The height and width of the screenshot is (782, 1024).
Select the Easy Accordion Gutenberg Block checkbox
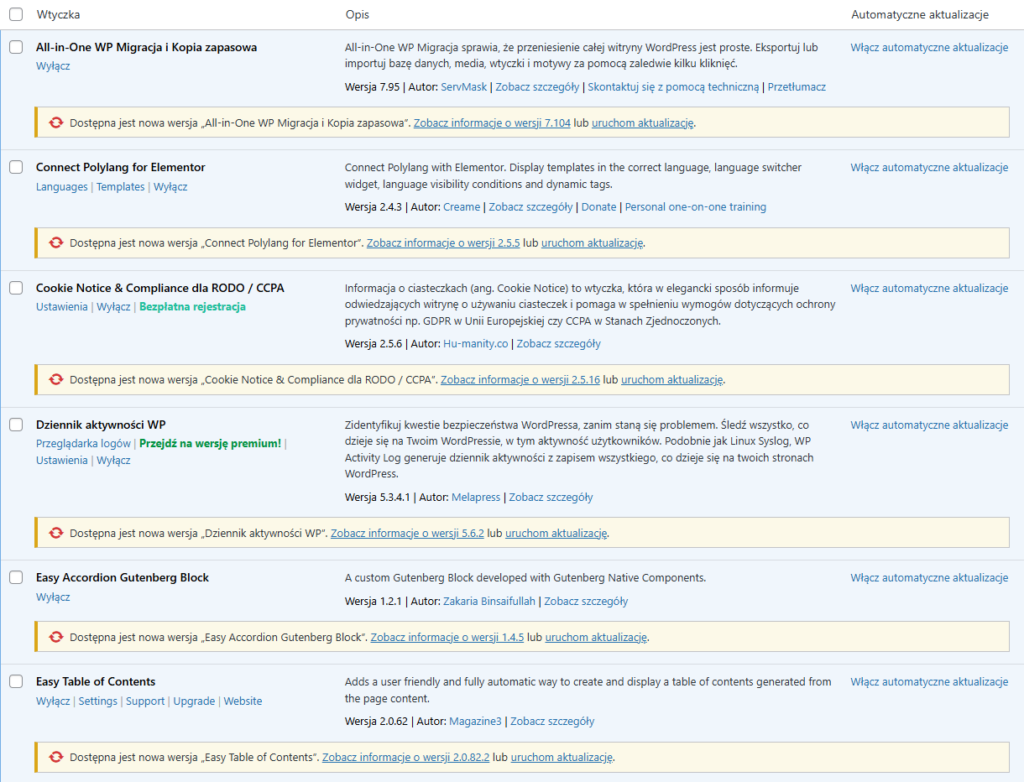pyautogui.click(x=16, y=578)
